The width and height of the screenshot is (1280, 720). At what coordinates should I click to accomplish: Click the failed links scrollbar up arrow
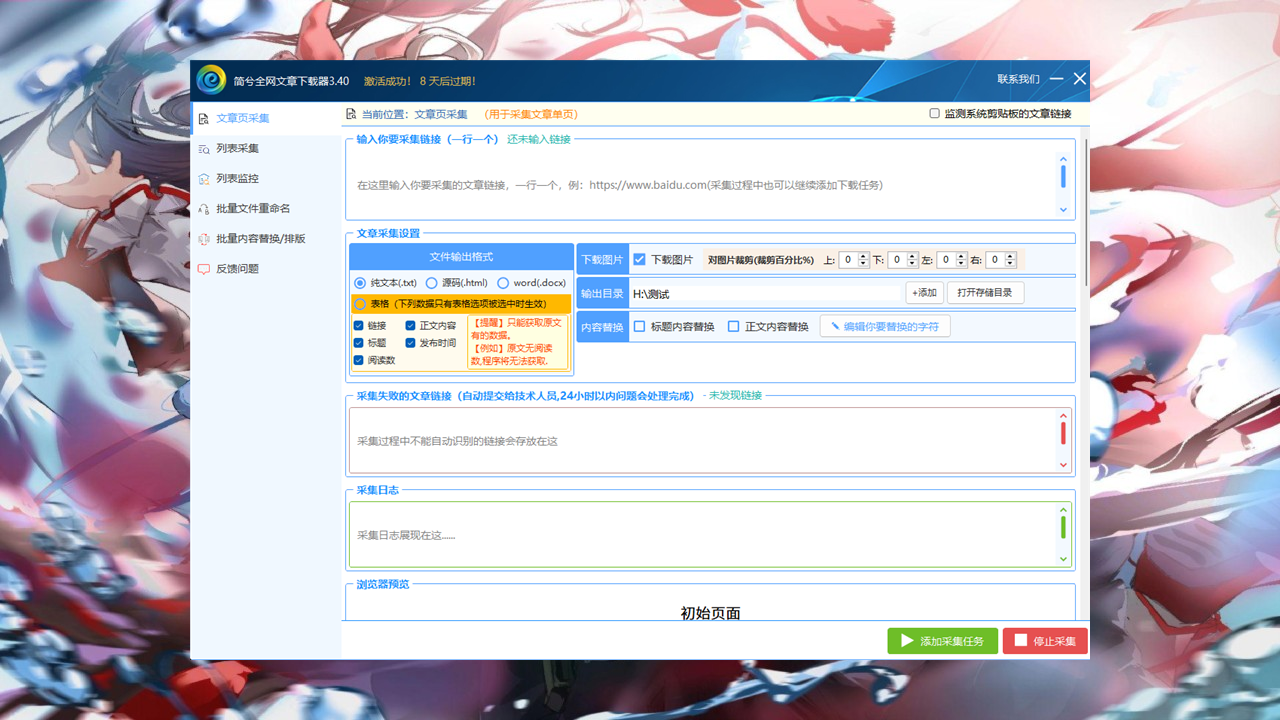(x=1063, y=415)
